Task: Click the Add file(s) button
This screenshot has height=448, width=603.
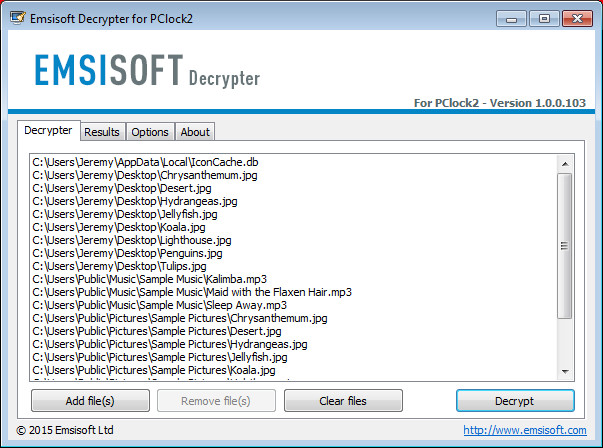Action: coord(90,401)
